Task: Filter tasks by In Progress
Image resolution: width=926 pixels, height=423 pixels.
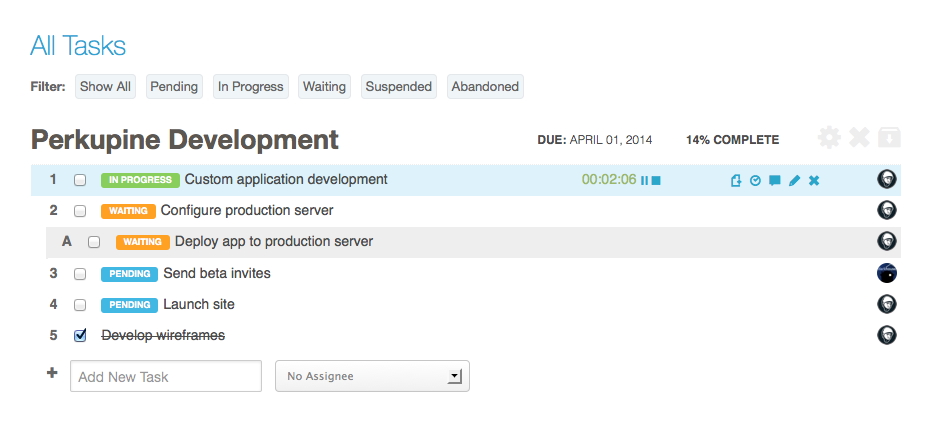Action: (x=250, y=86)
